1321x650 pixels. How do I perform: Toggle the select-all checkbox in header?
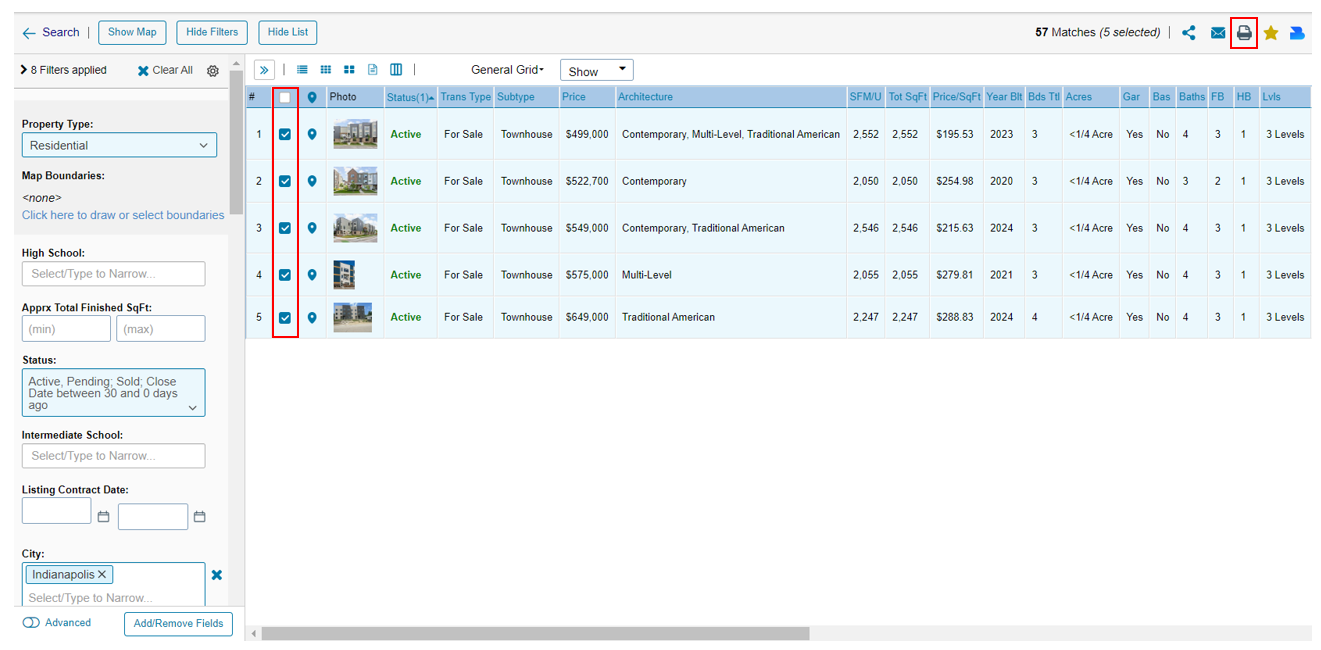(x=285, y=97)
